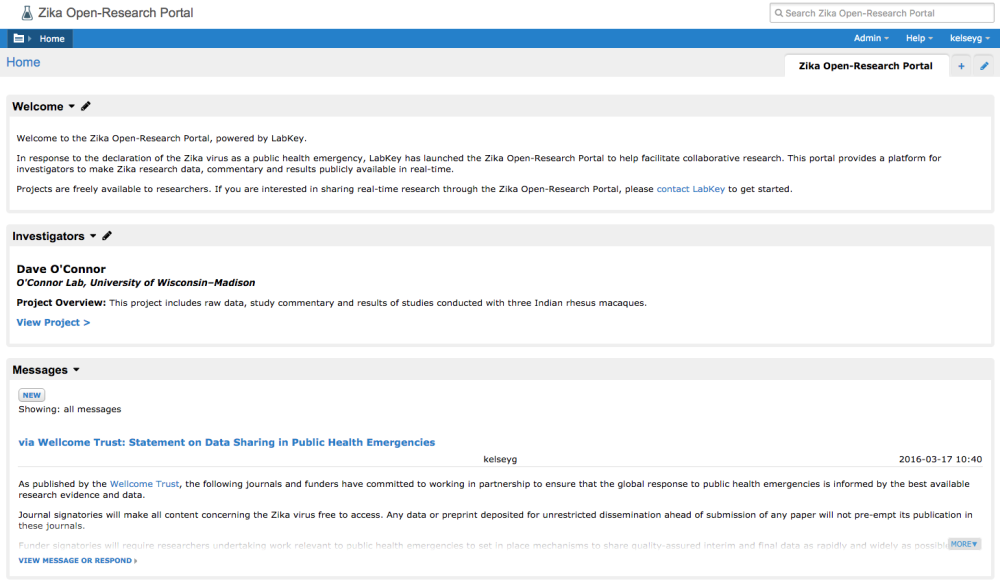Click the contact LabKey link

coord(691,189)
